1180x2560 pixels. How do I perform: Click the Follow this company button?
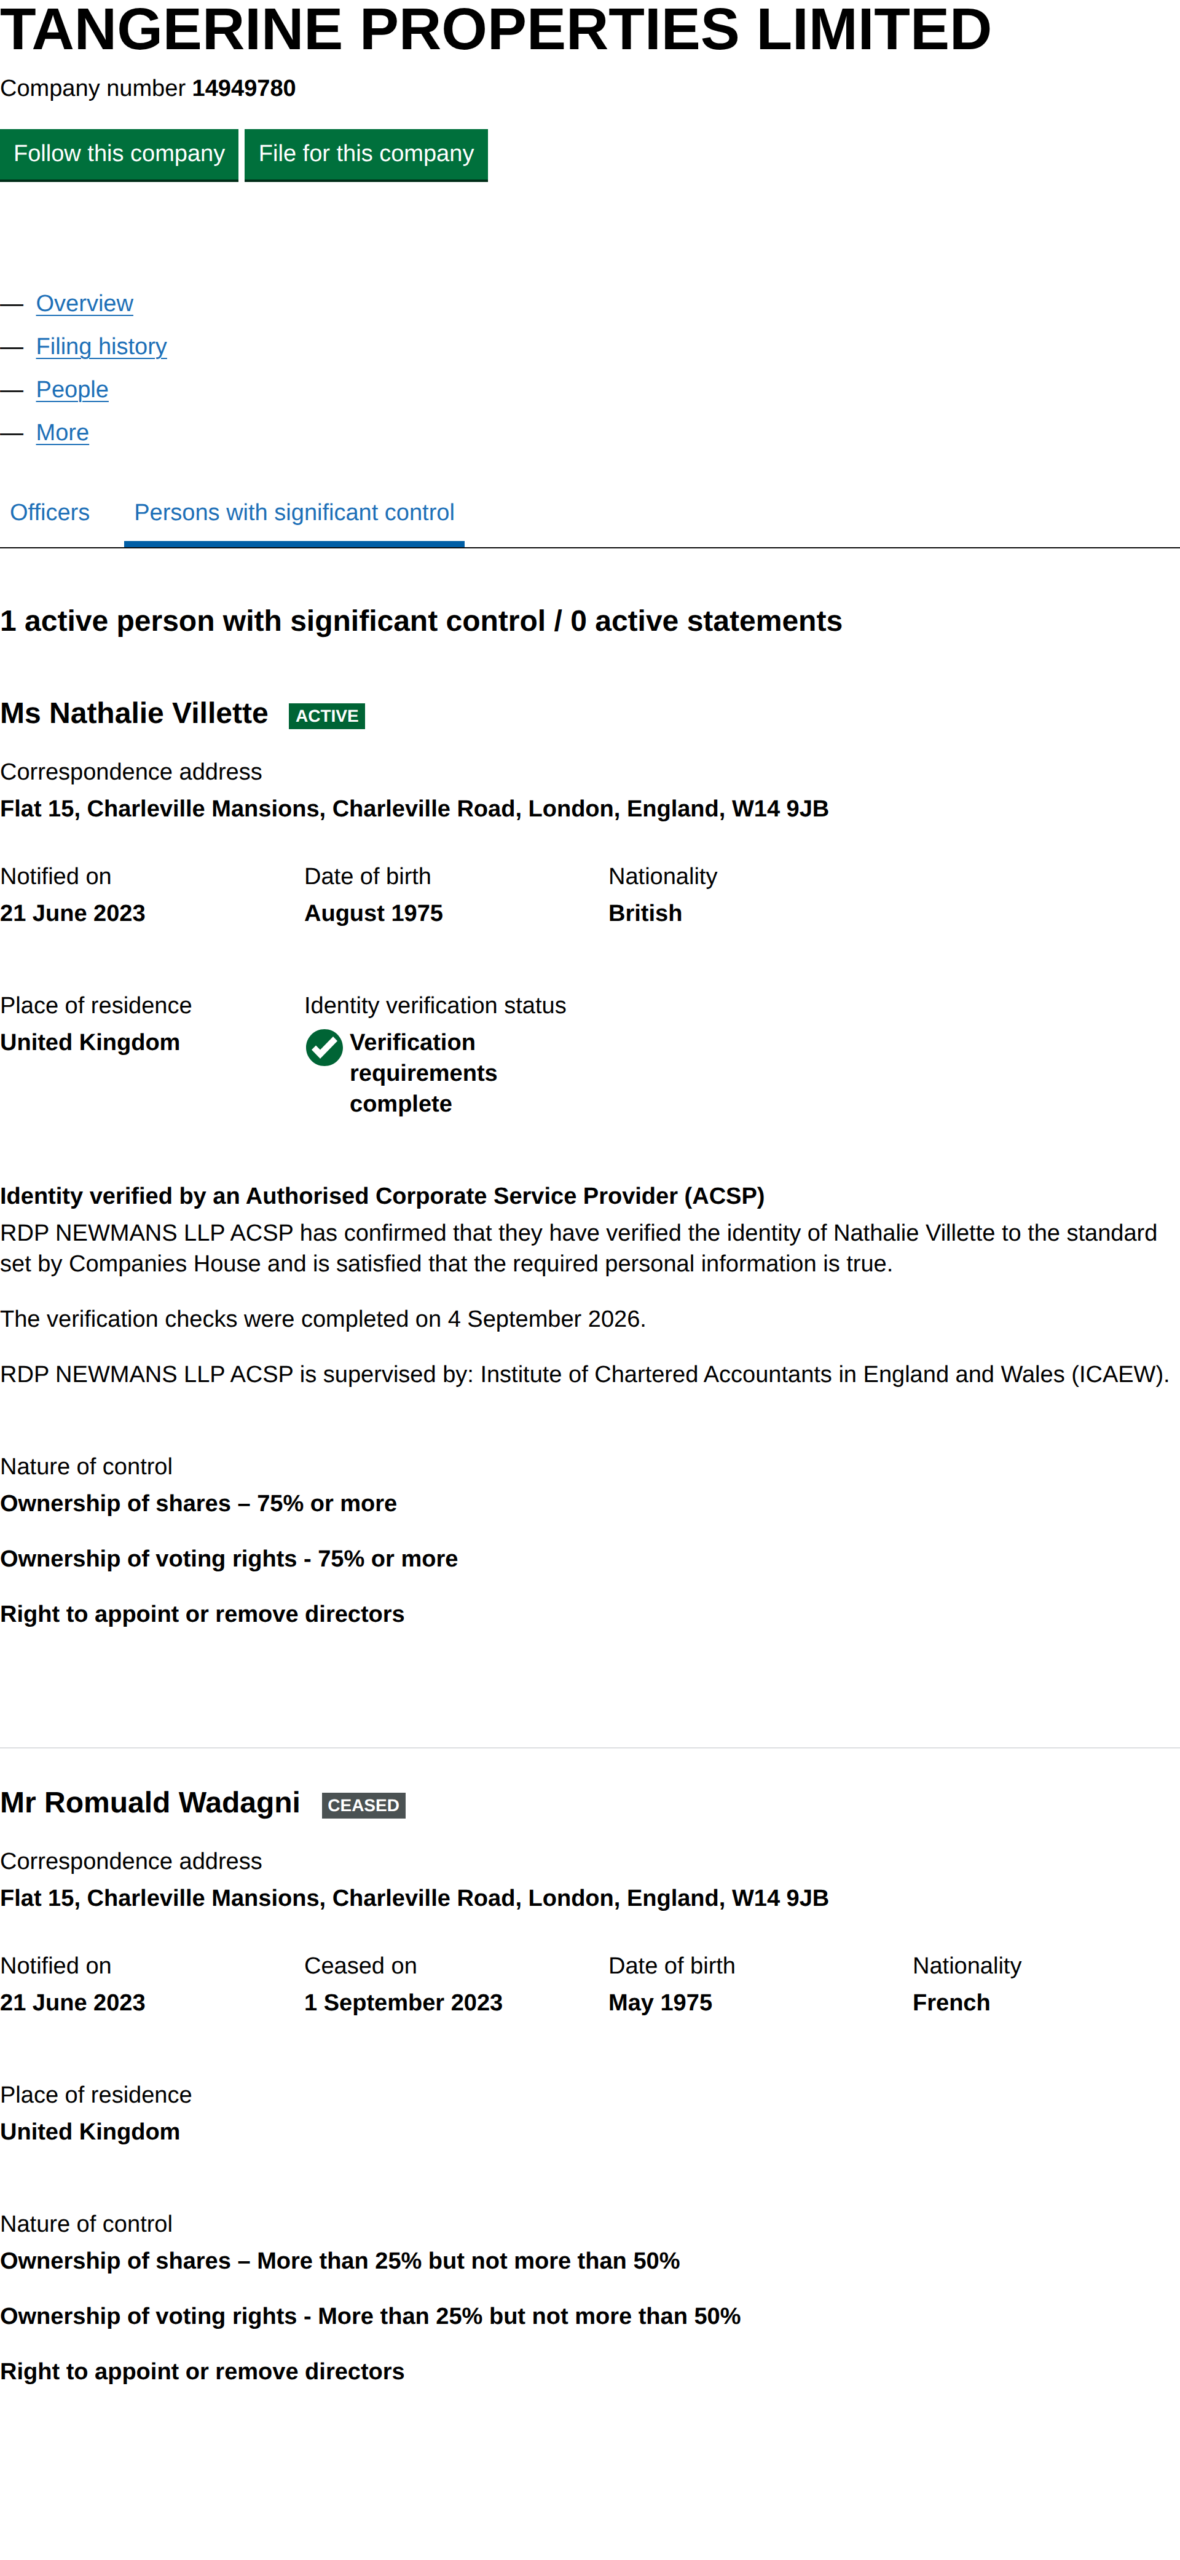pyautogui.click(x=119, y=154)
